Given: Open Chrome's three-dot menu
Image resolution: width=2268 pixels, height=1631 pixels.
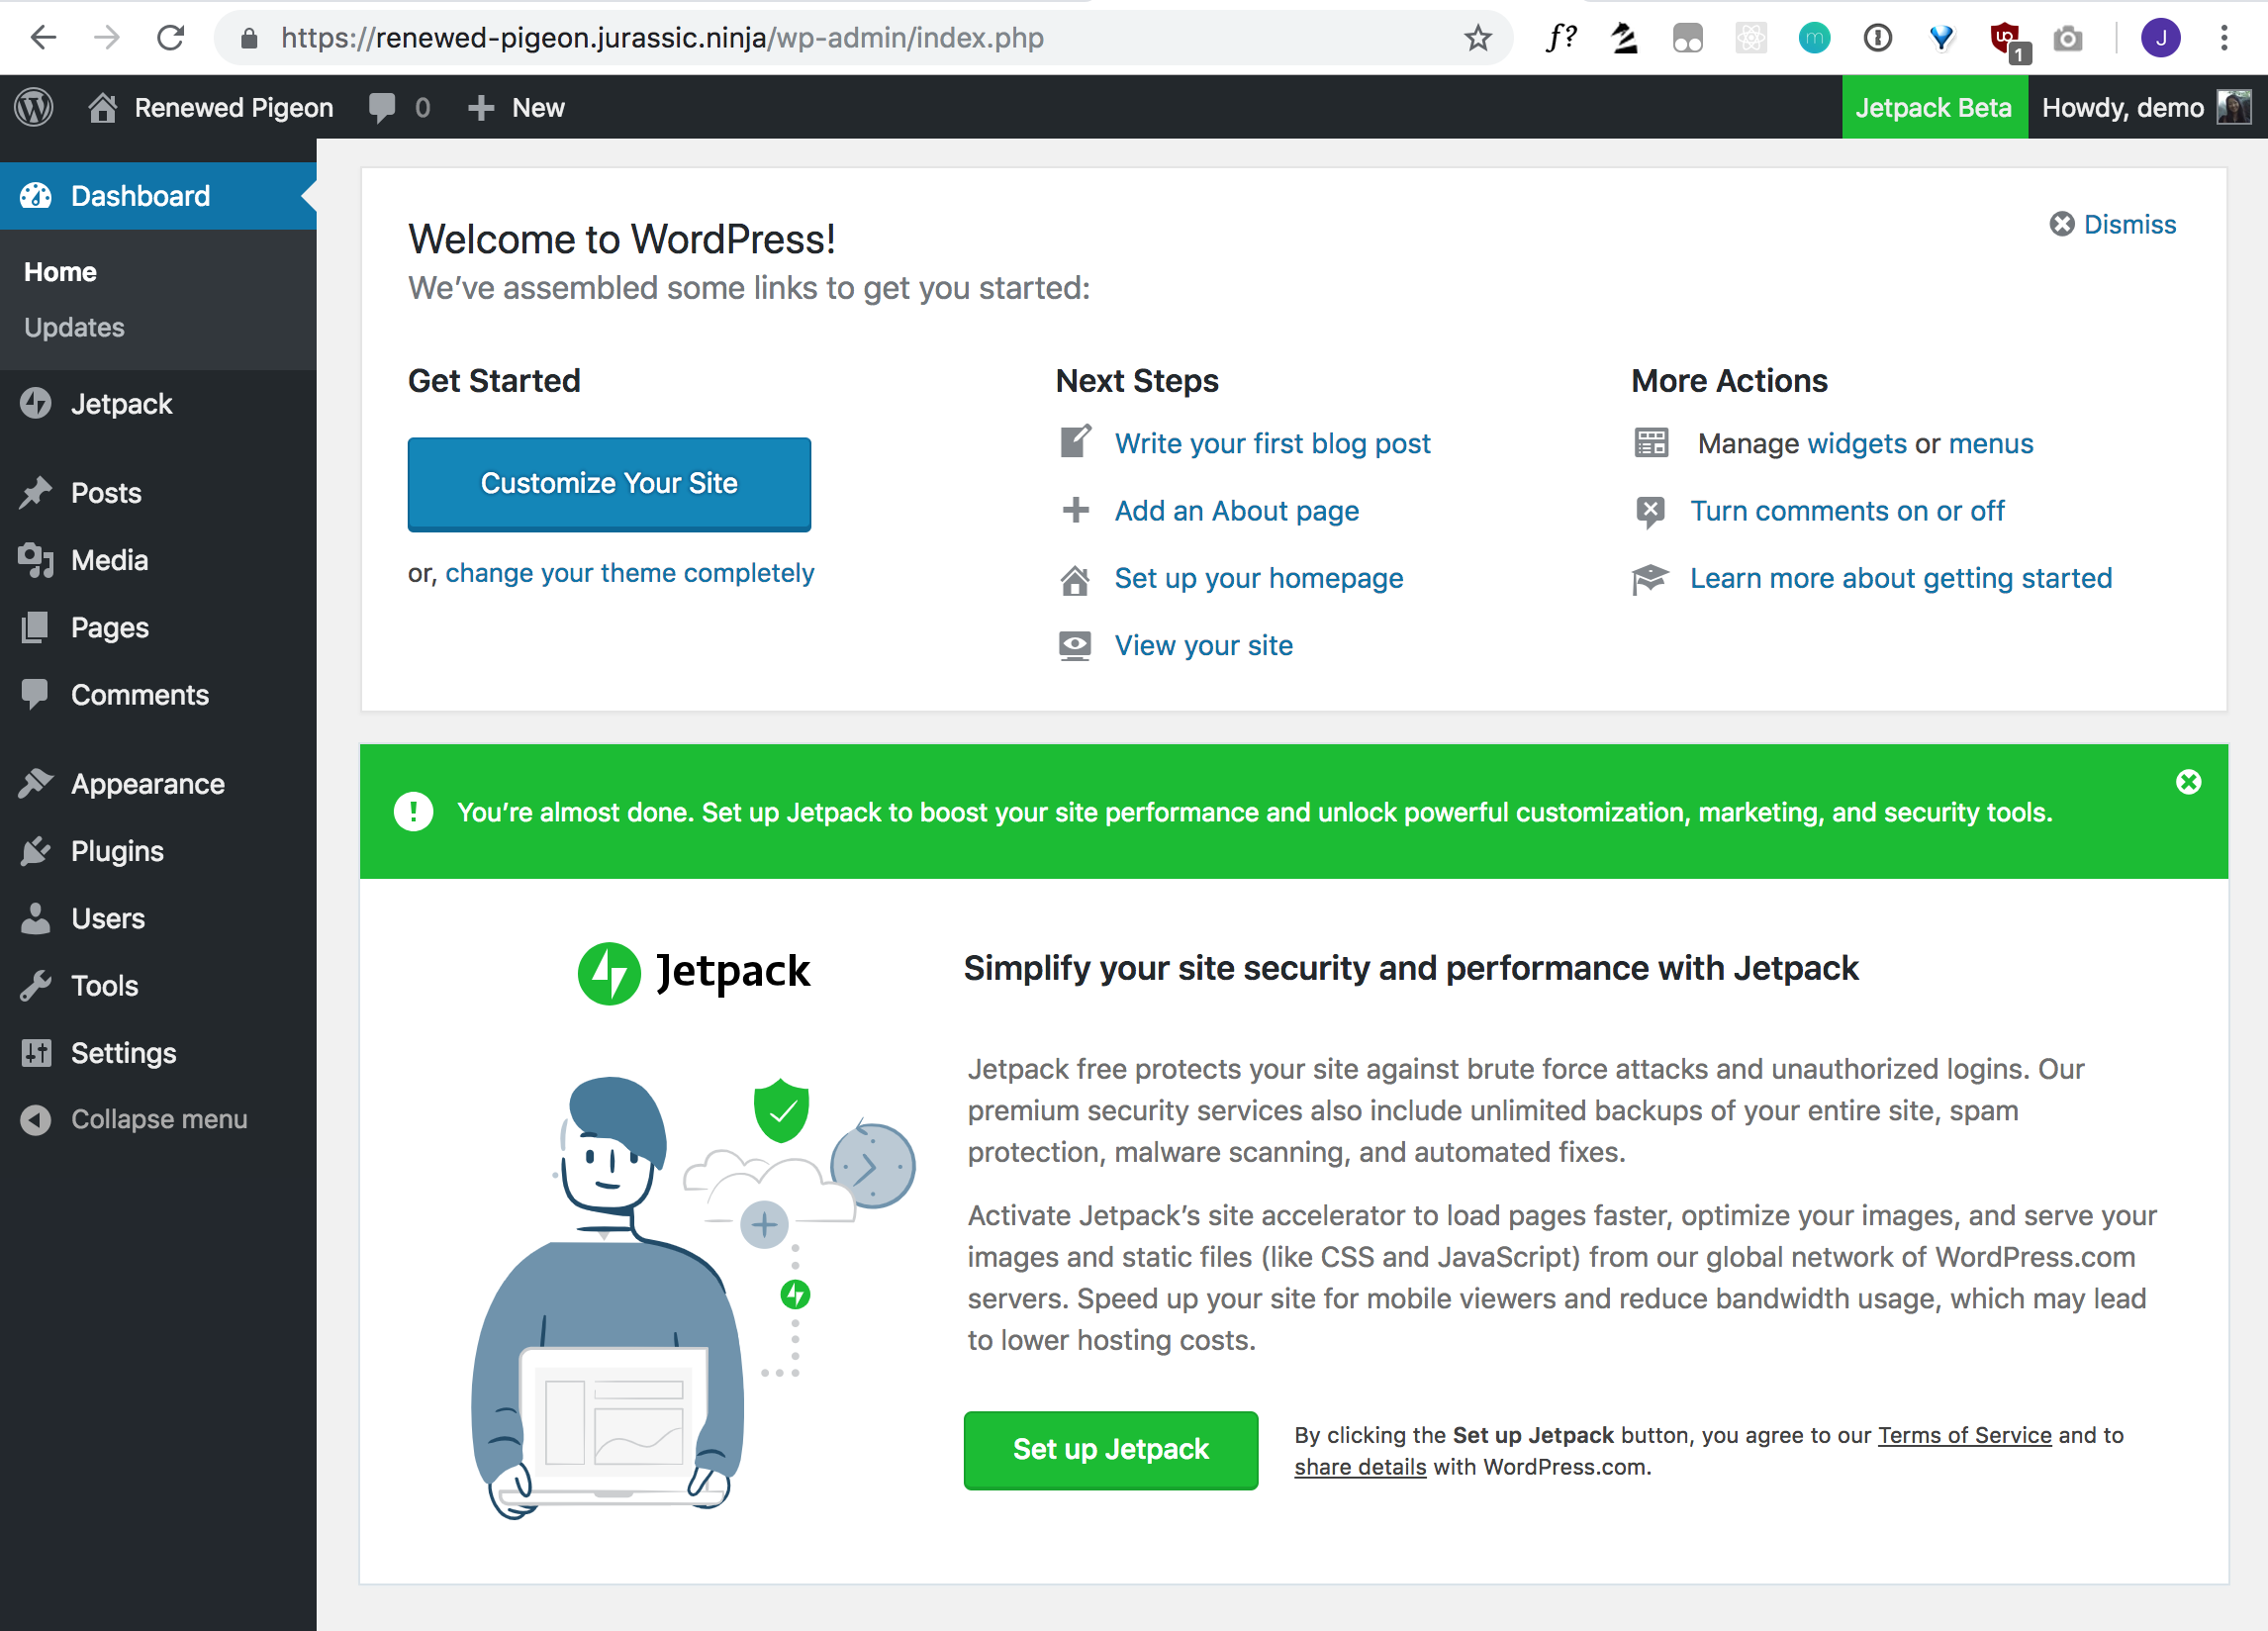Looking at the screenshot, I should coord(2224,38).
